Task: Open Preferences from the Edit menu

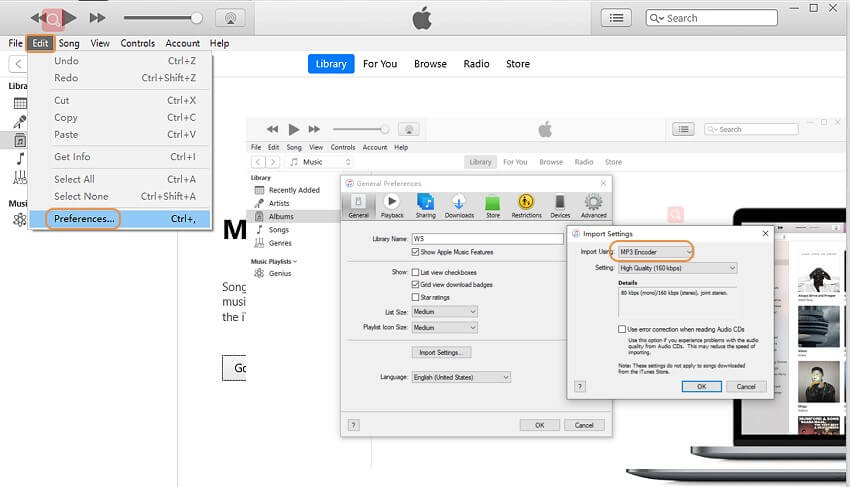Action: [x=120, y=219]
